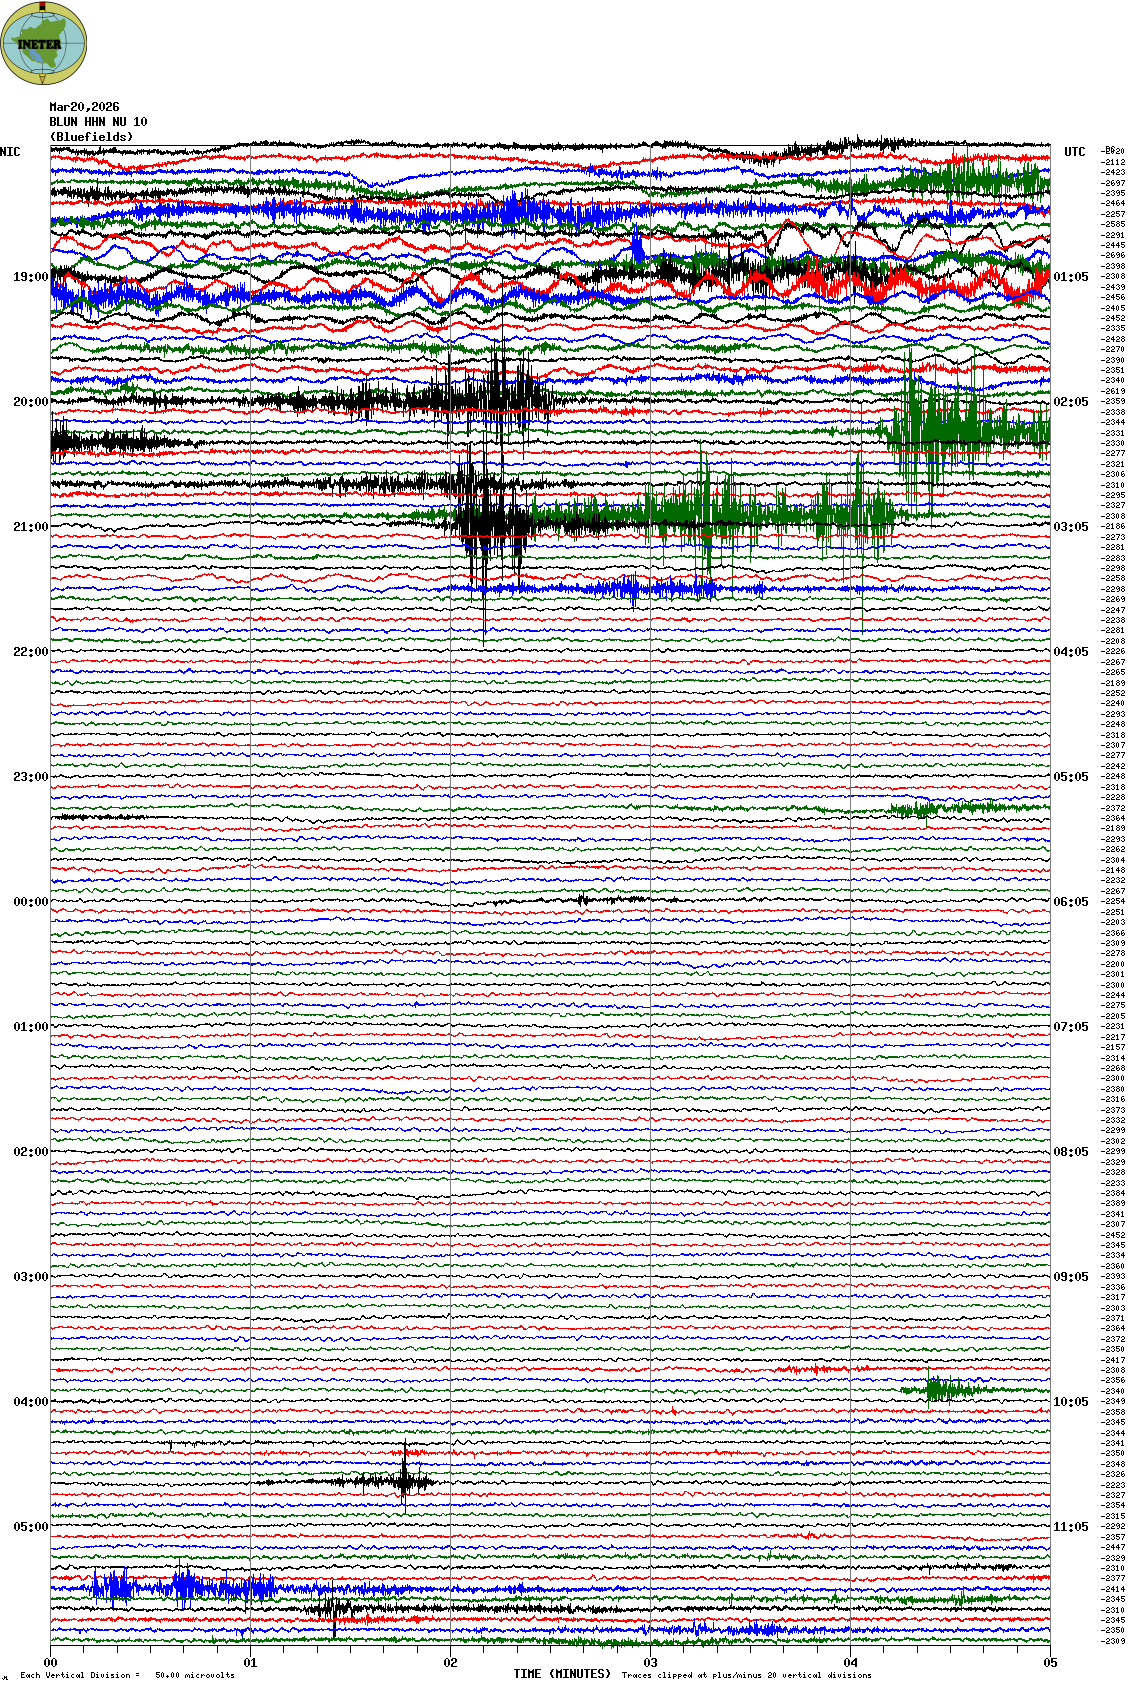
Task: Click the 19:00 local time marker
Action: [x=30, y=277]
